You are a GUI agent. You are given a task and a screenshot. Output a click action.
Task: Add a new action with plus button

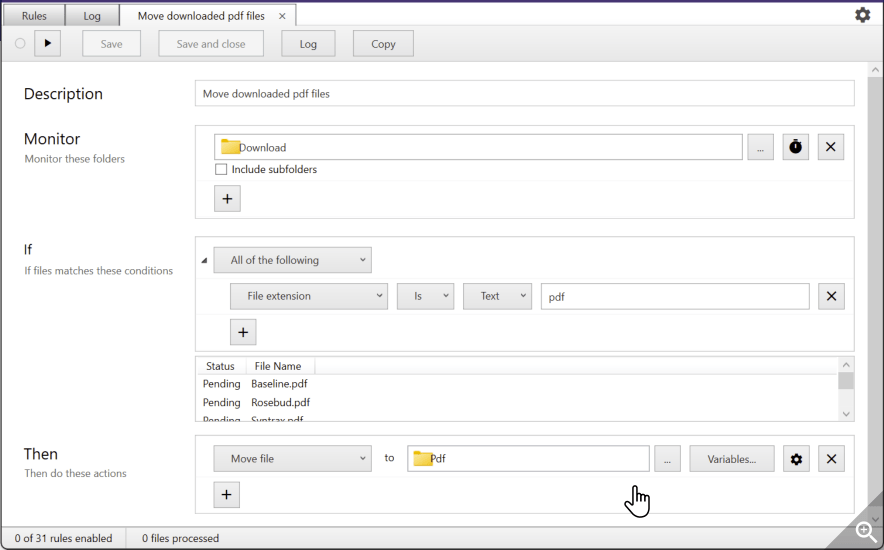pyautogui.click(x=227, y=494)
